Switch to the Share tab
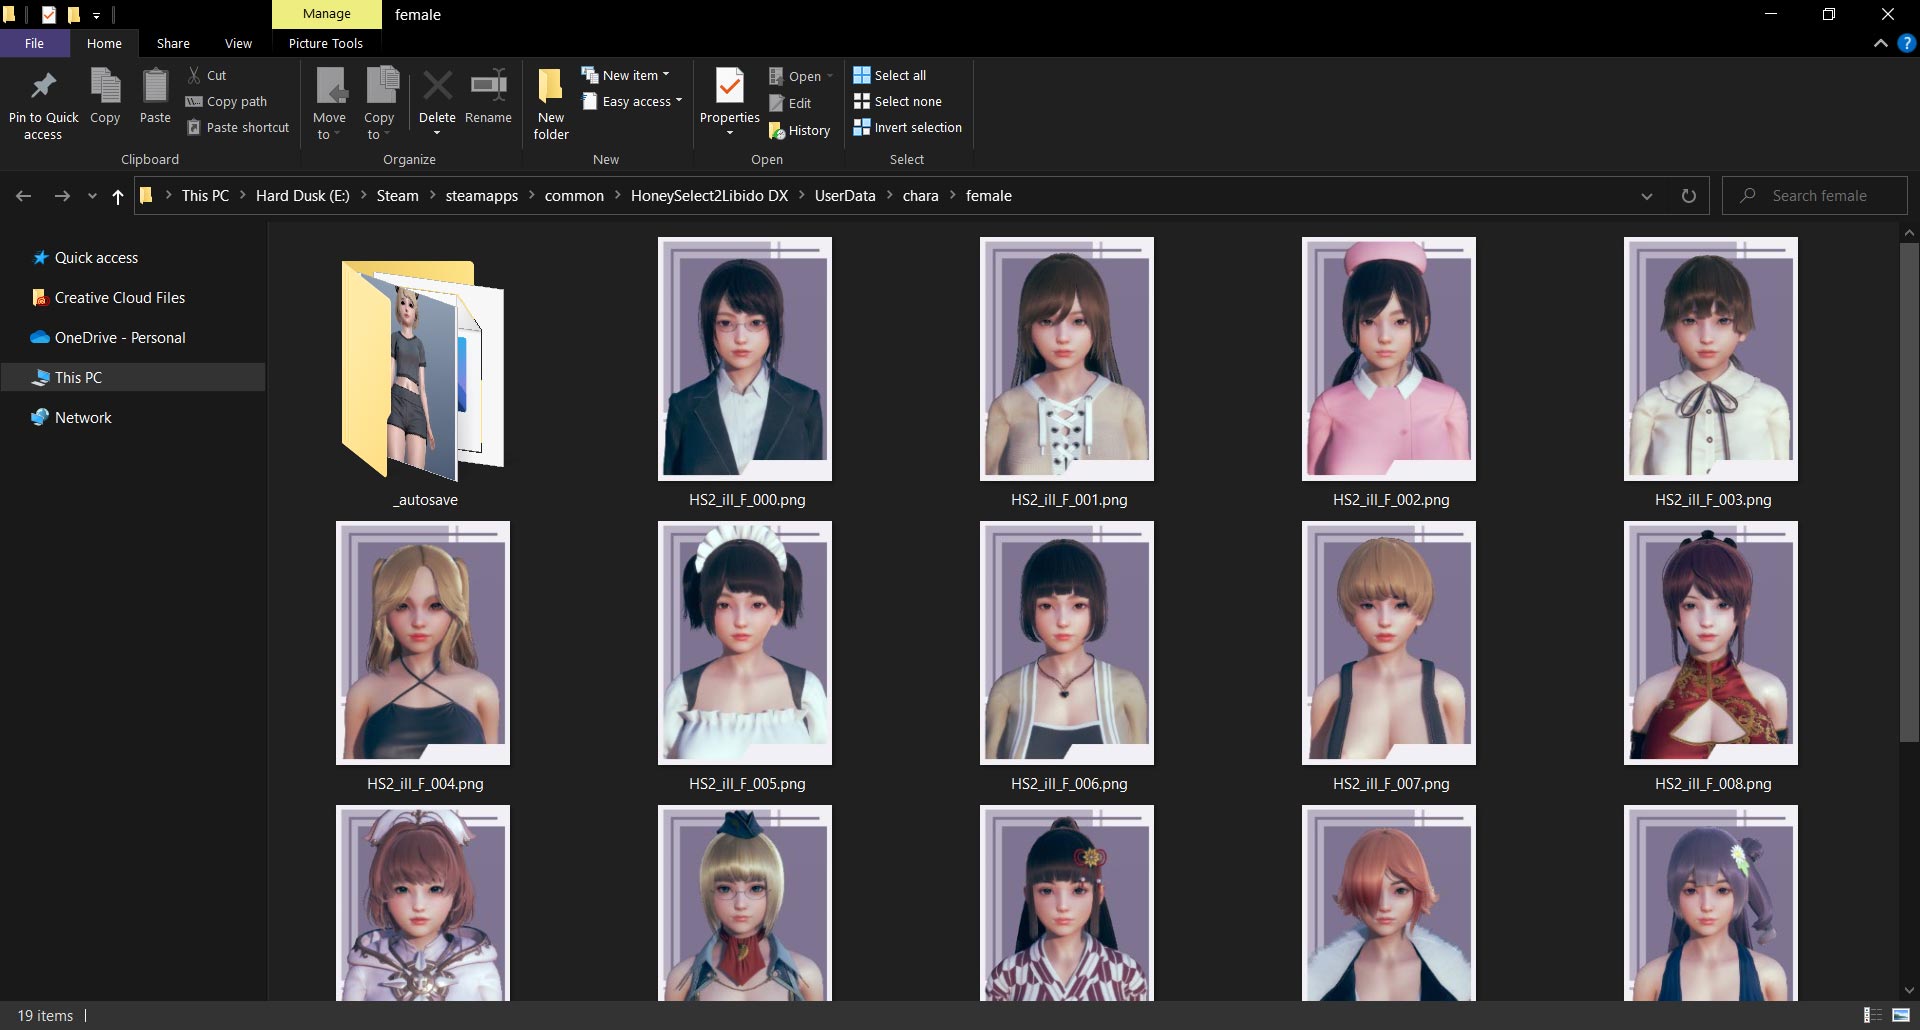This screenshot has width=1920, height=1030. 173,43
